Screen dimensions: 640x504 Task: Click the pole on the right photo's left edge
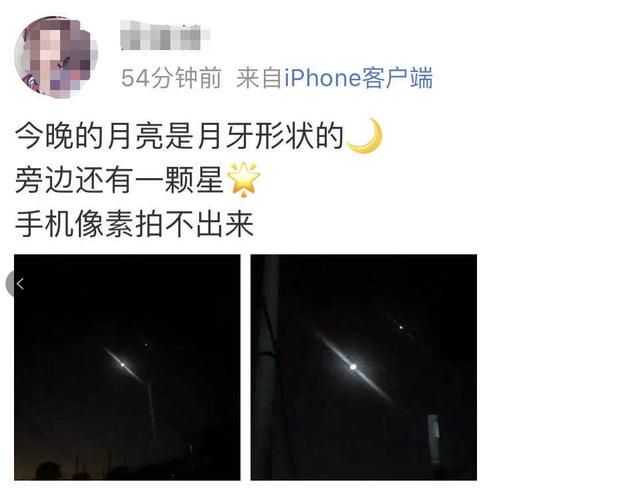(x=270, y=367)
